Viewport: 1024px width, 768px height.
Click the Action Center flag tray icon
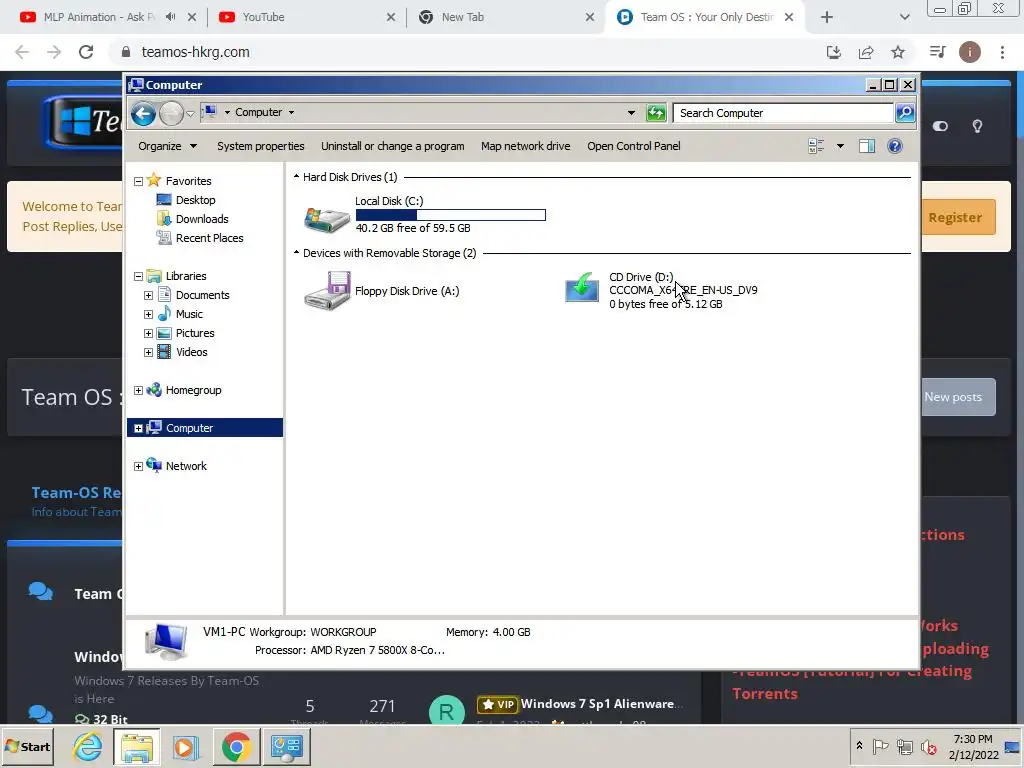880,746
